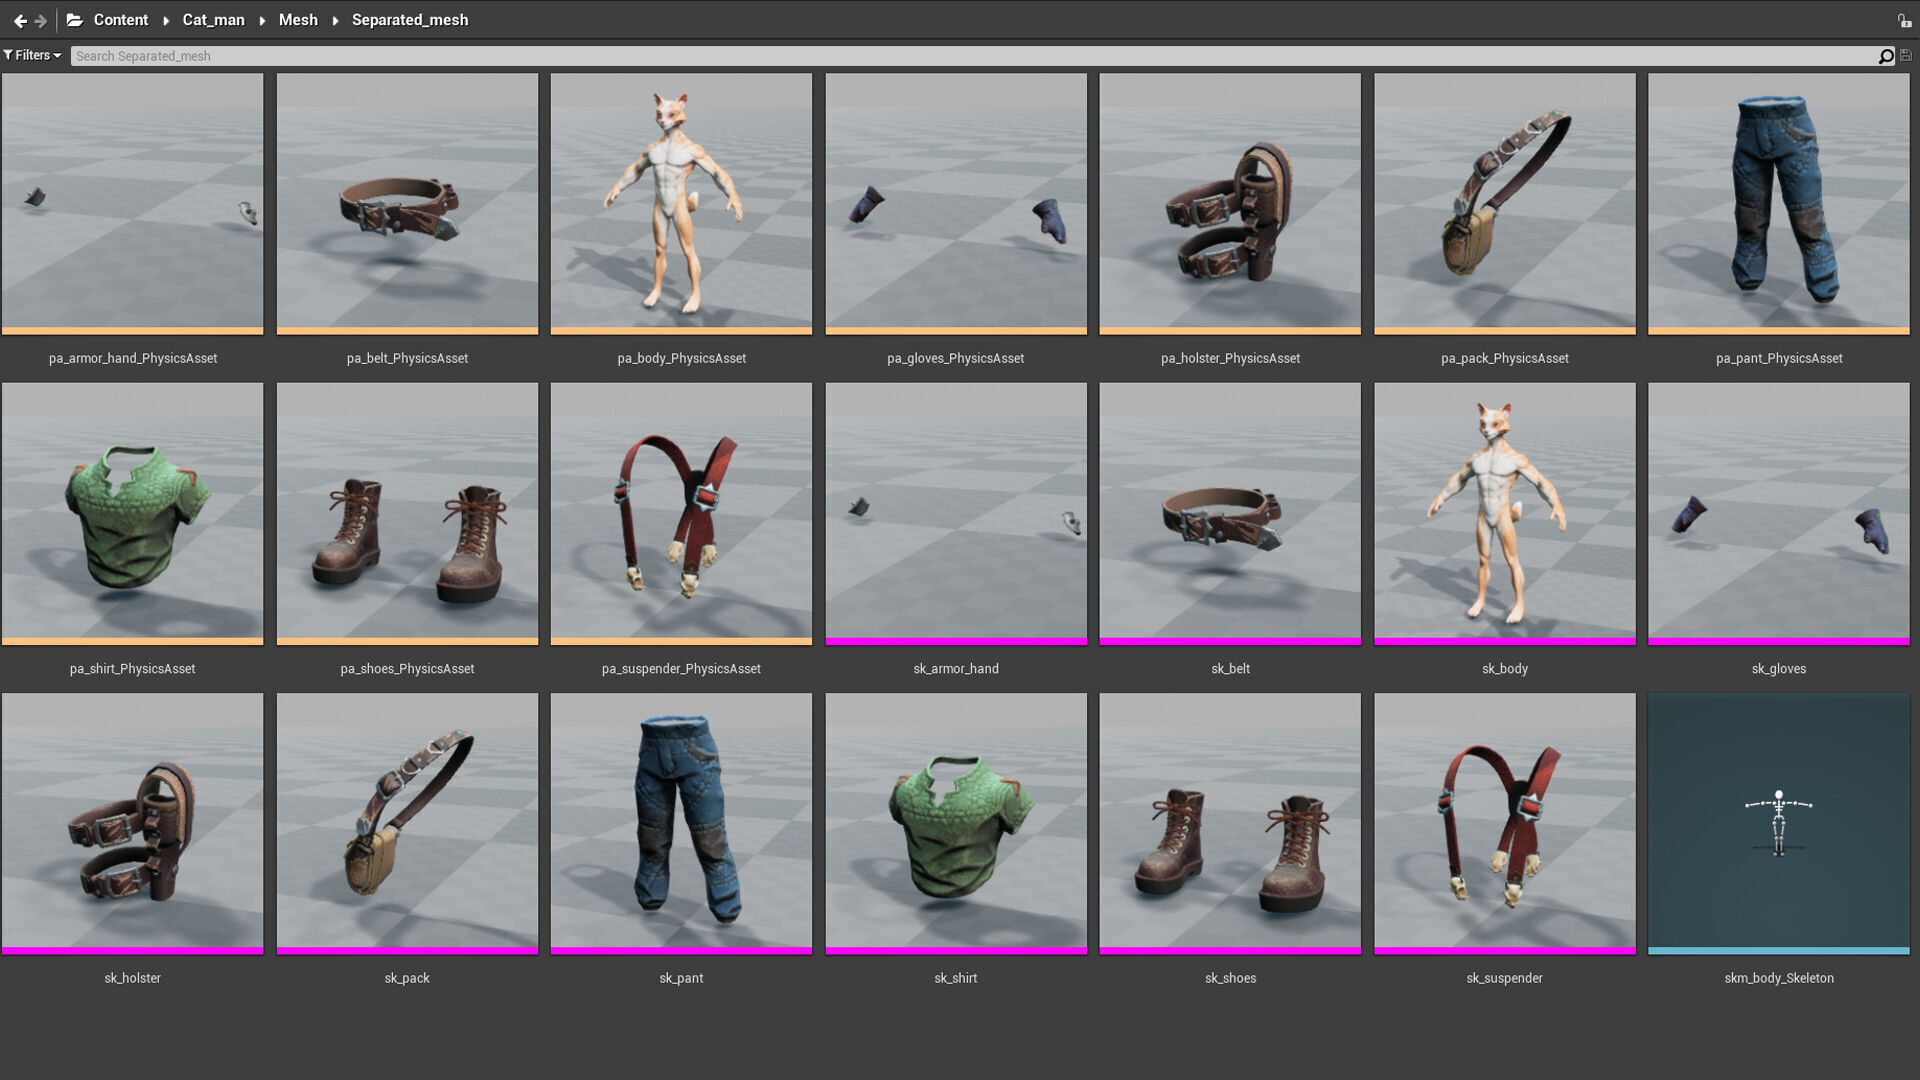The width and height of the screenshot is (1920, 1080).
Task: Expand the arrow after Mesh breadcrumb
Action: click(x=335, y=21)
